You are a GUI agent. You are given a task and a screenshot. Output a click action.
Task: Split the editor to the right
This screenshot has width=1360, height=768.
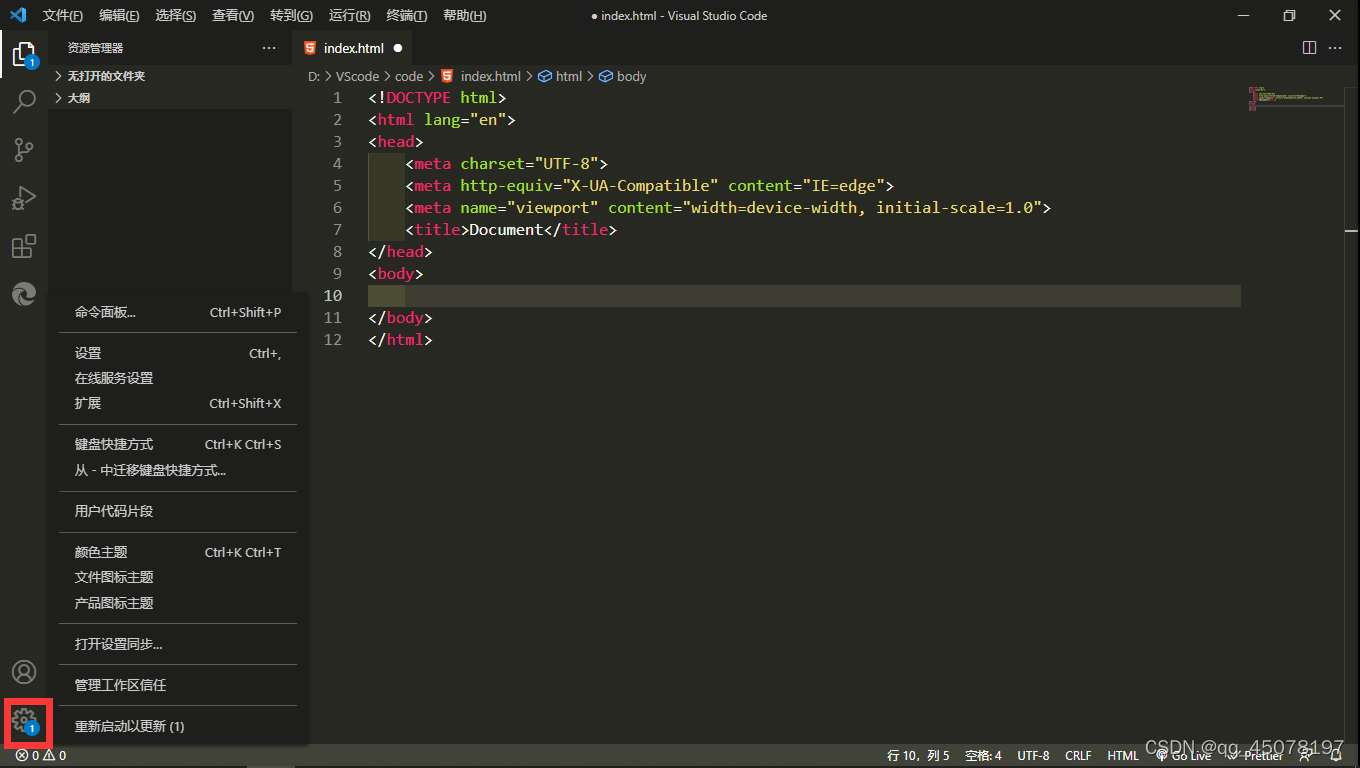click(x=1309, y=48)
